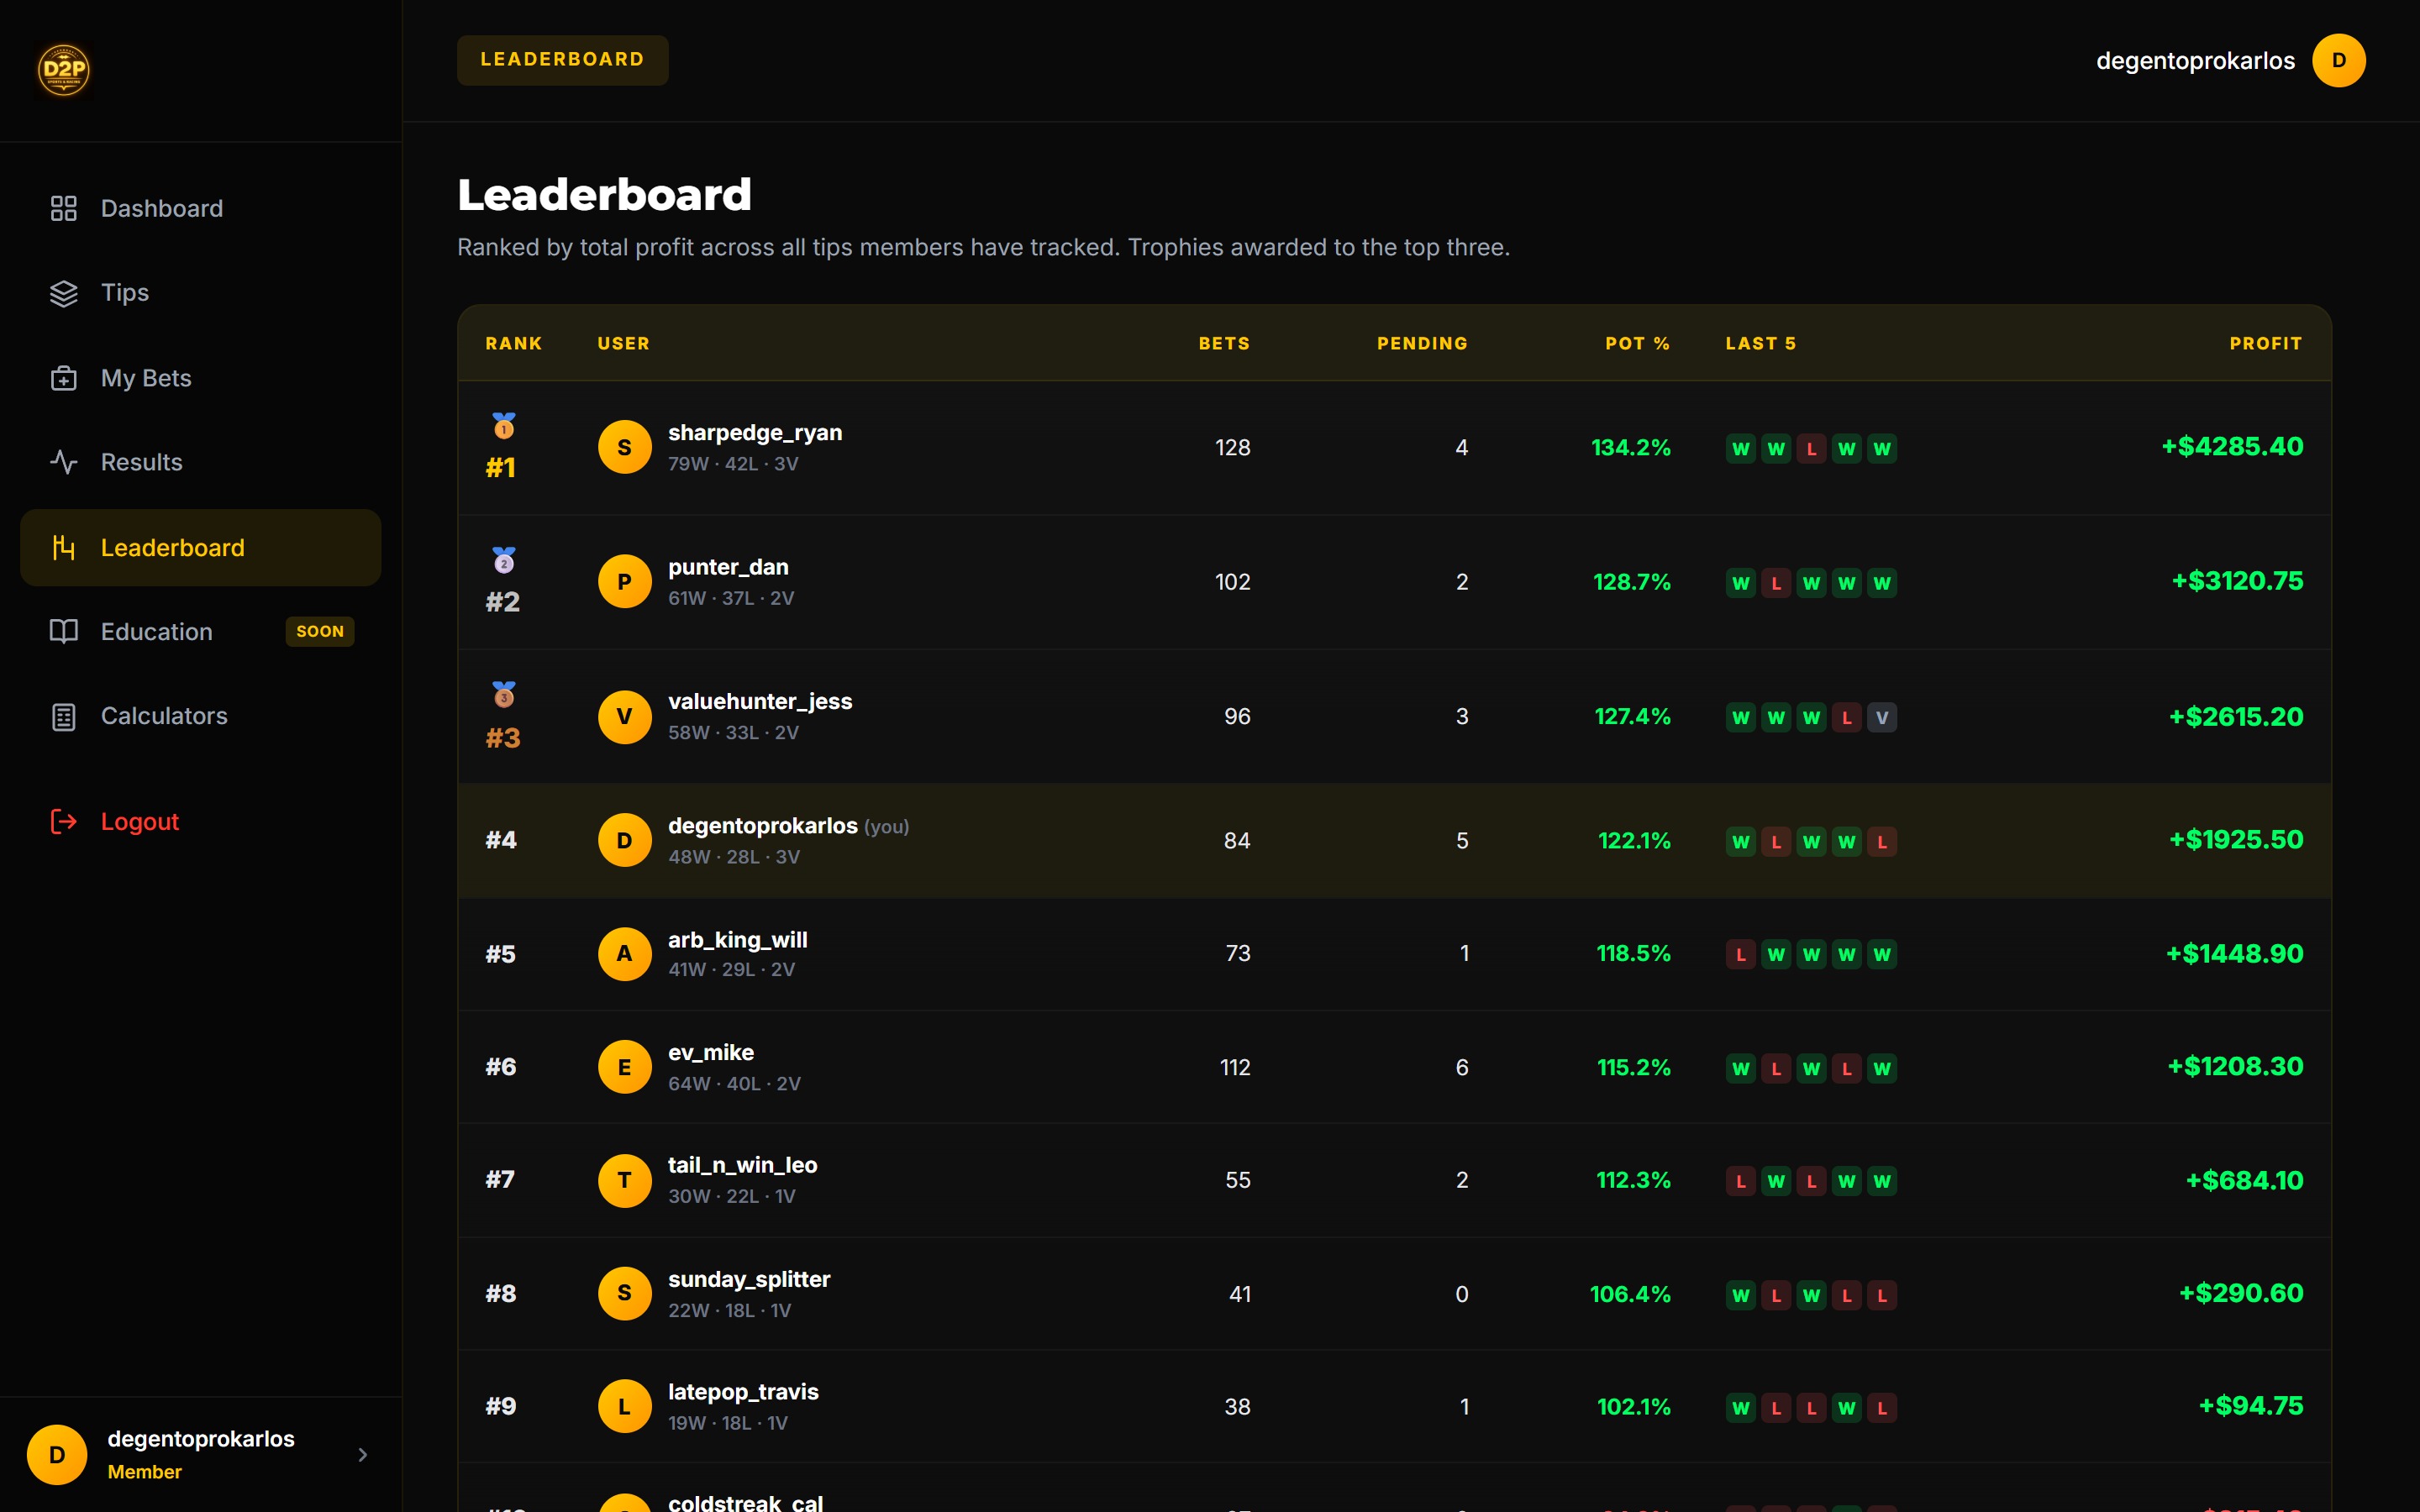
Task: Open Results via the waveform icon
Action: click(64, 462)
